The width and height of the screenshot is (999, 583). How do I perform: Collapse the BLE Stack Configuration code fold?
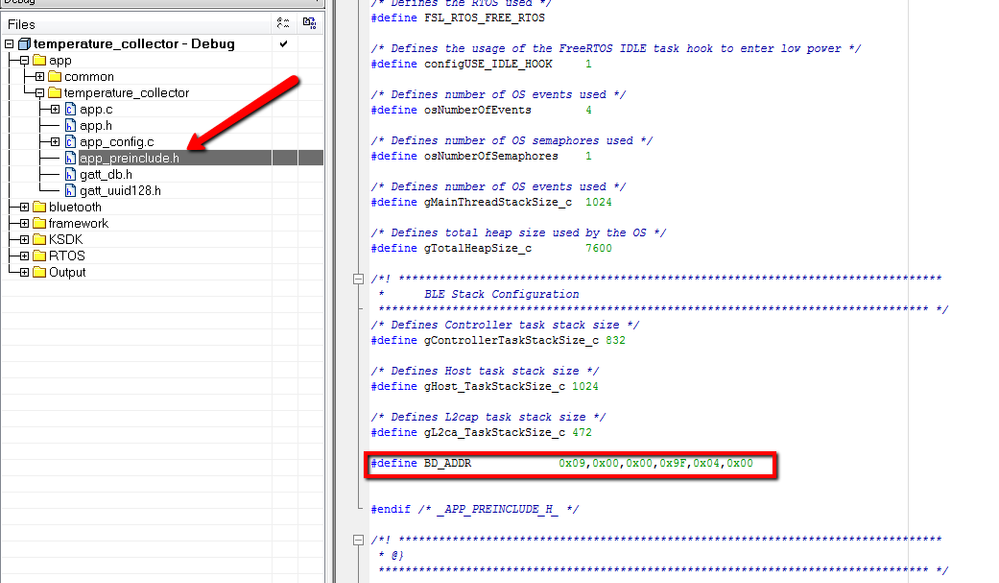(x=358, y=278)
